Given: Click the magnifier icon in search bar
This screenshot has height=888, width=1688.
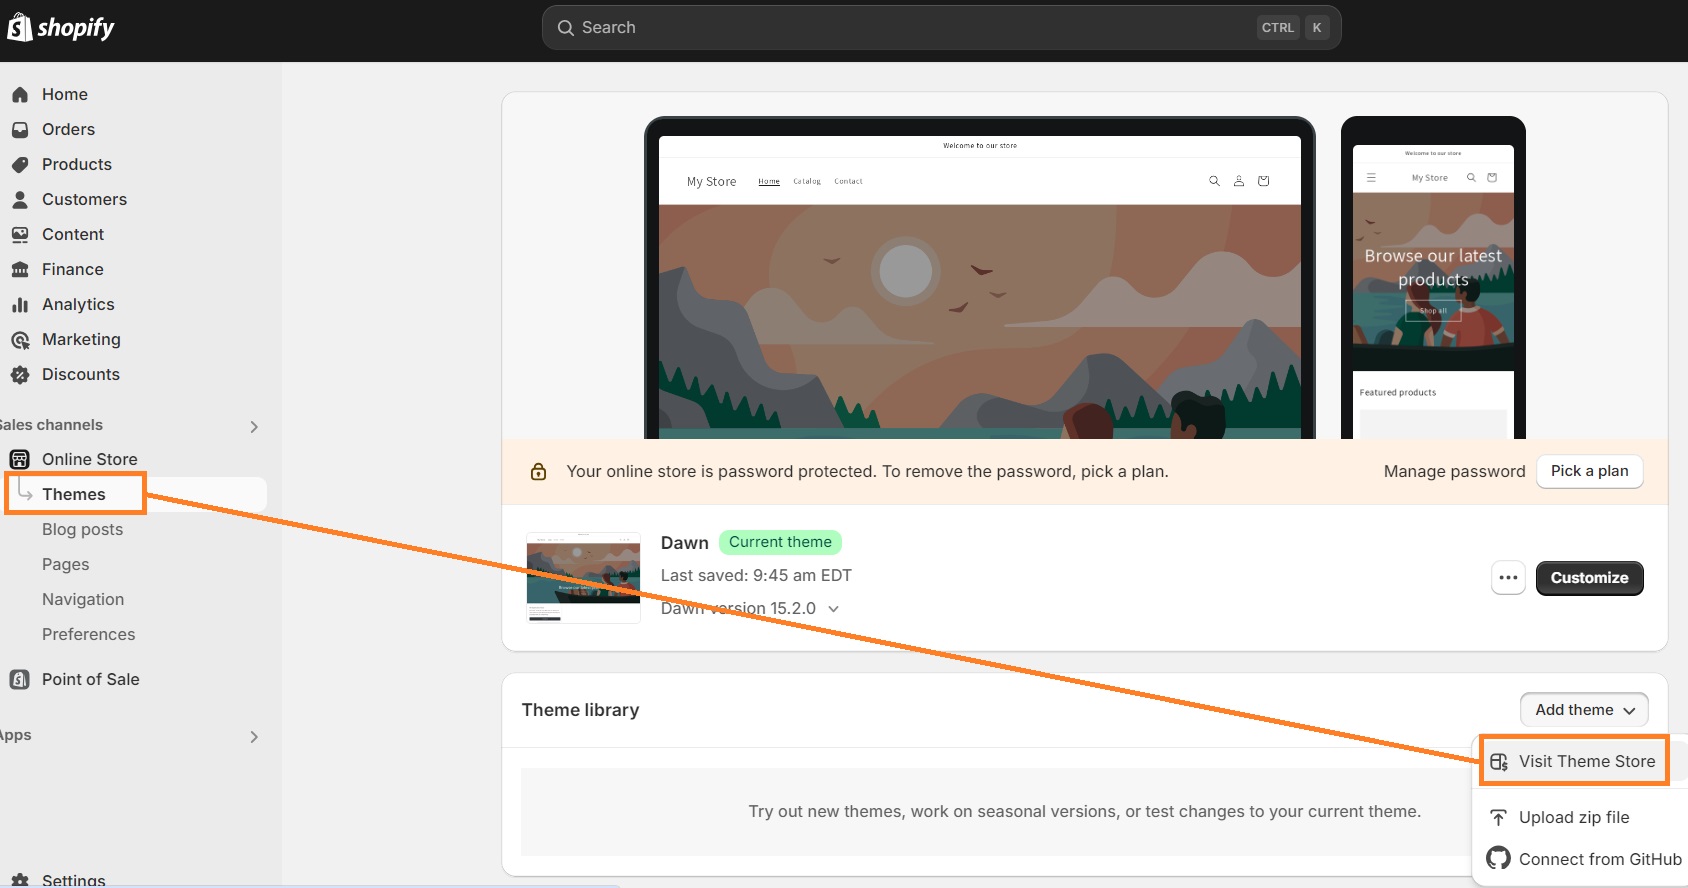Looking at the screenshot, I should pyautogui.click(x=566, y=28).
